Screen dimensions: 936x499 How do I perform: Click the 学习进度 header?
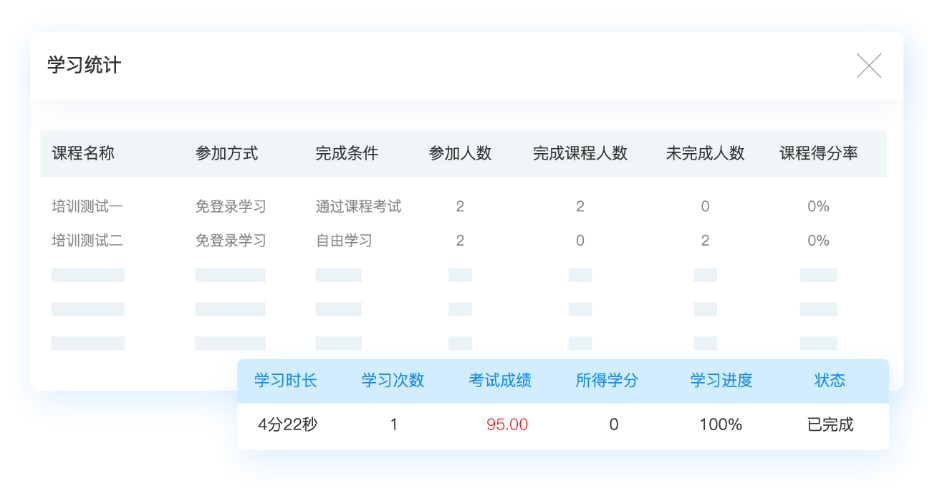721,381
